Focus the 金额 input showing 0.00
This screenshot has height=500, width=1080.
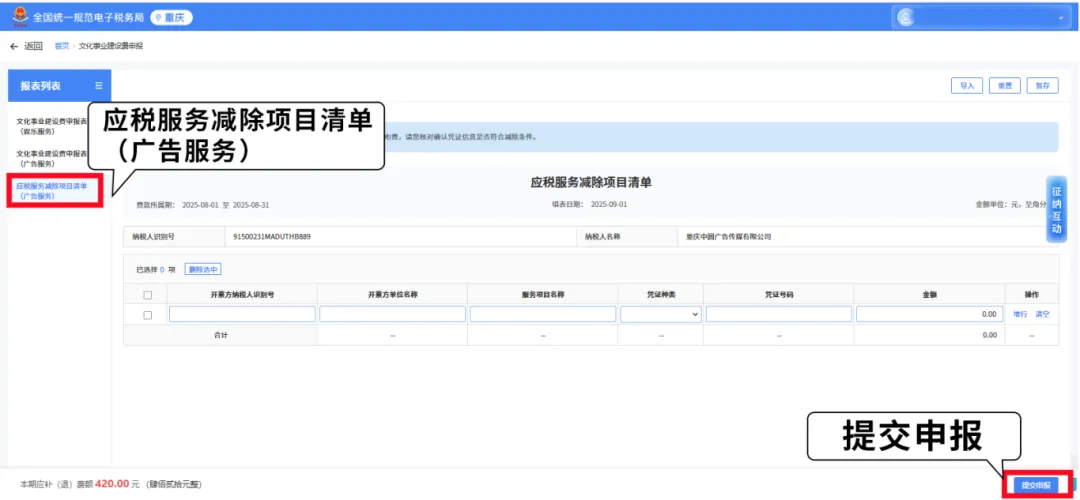click(929, 314)
